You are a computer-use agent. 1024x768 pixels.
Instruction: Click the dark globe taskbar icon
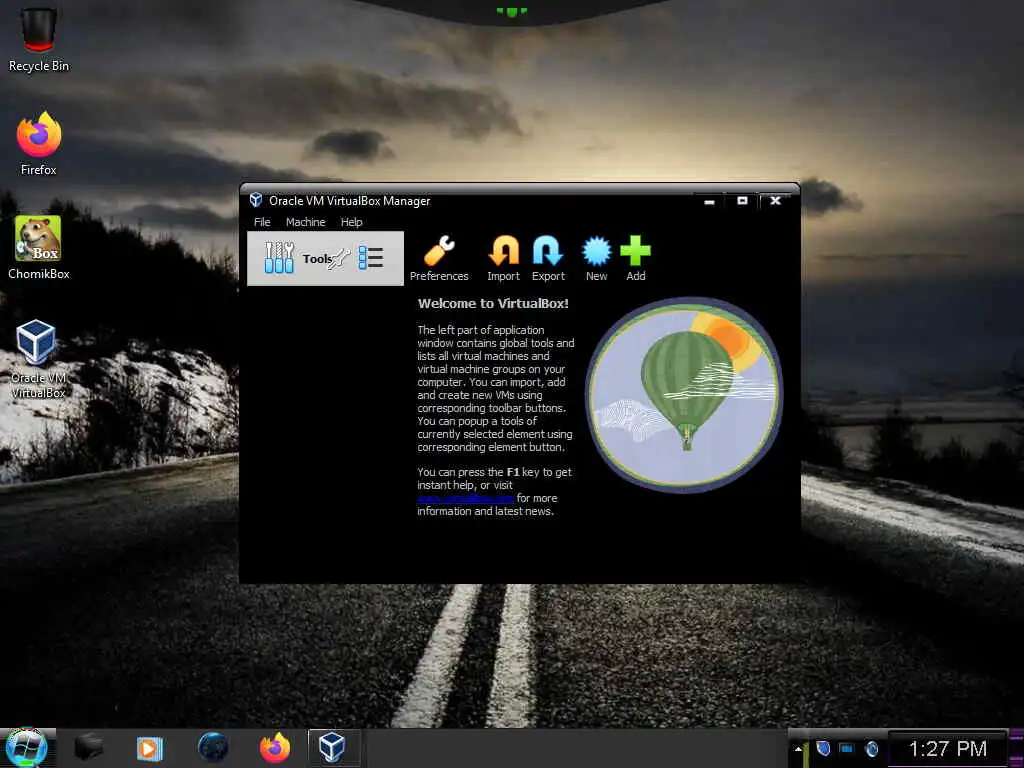(213, 748)
